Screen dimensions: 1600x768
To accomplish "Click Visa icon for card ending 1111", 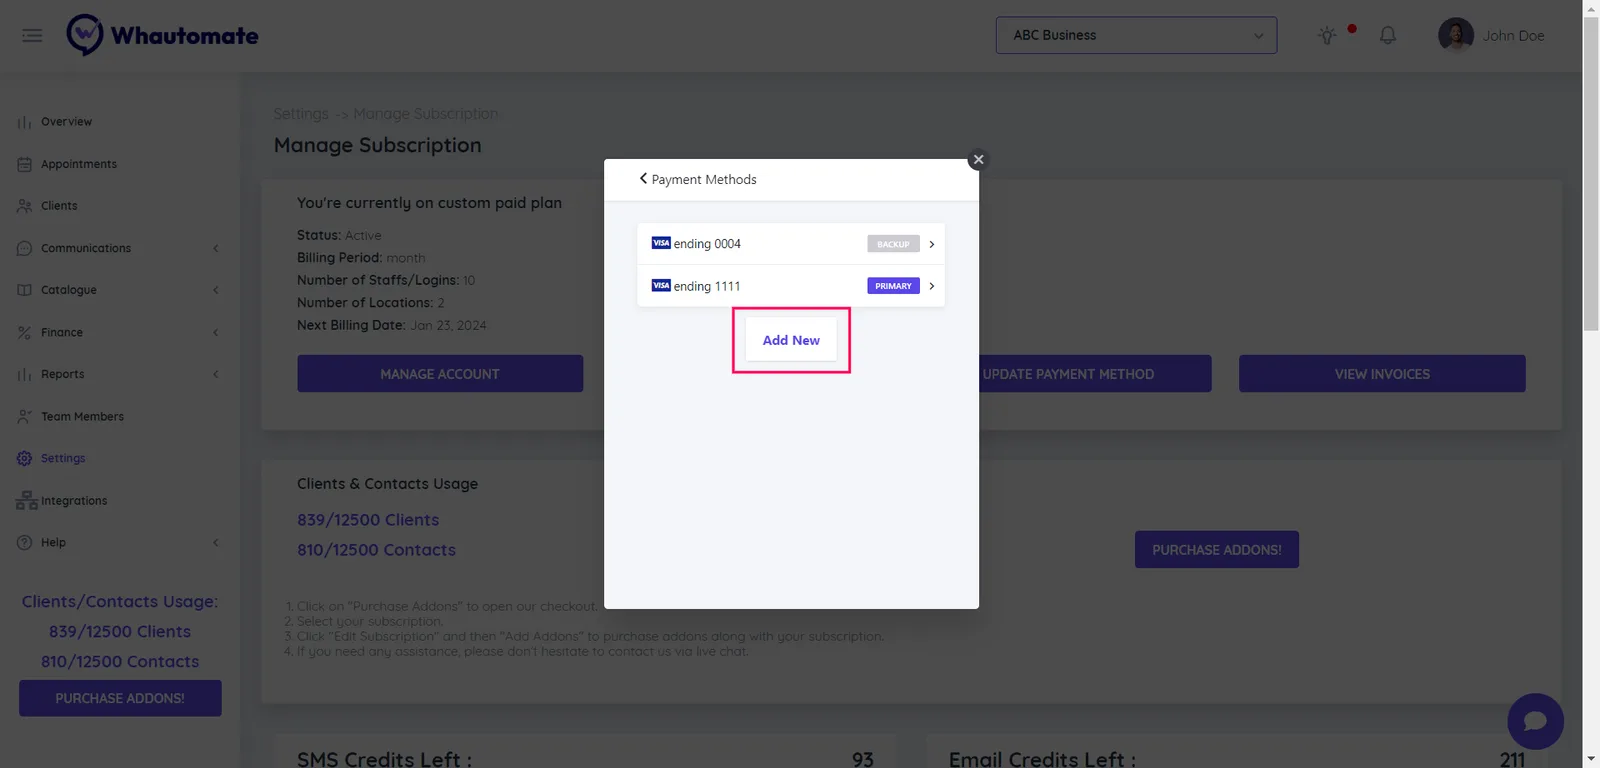I will click(661, 285).
